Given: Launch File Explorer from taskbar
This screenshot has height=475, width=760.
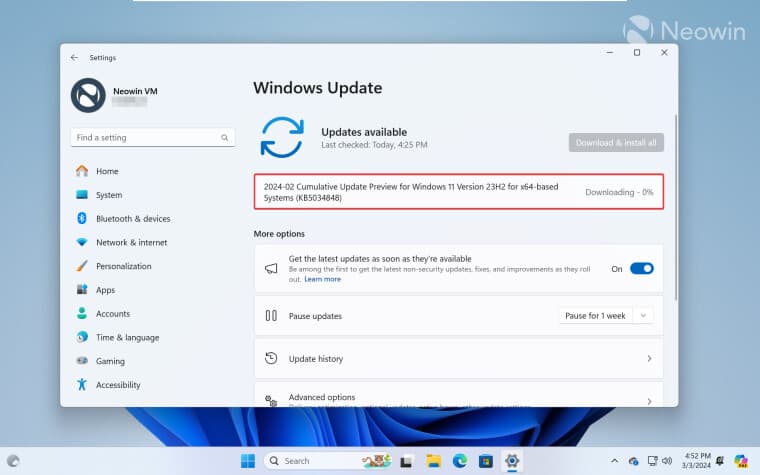Looking at the screenshot, I should pos(433,461).
